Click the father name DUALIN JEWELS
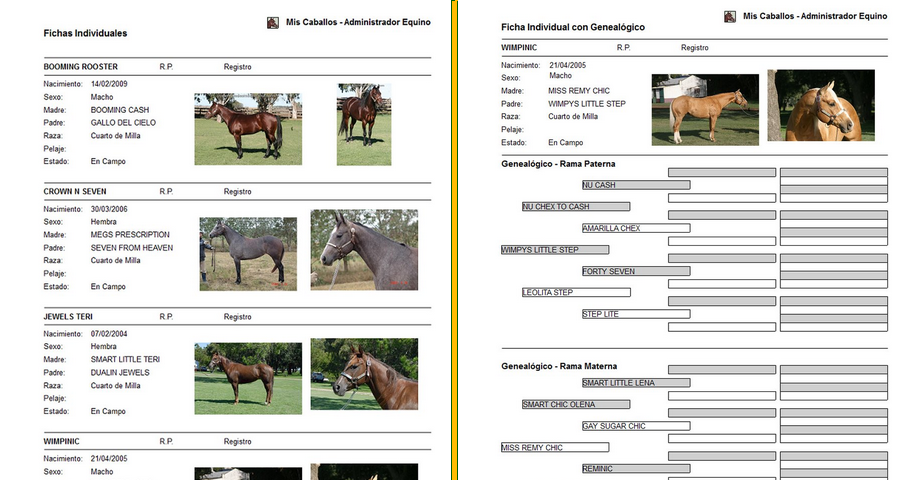The width and height of the screenshot is (900, 480). point(120,372)
